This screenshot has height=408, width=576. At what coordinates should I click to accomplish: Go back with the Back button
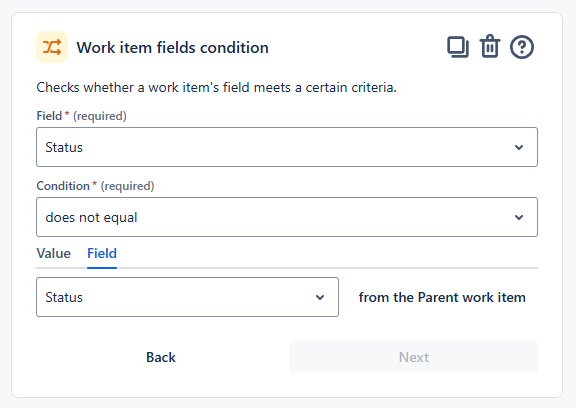click(x=161, y=357)
